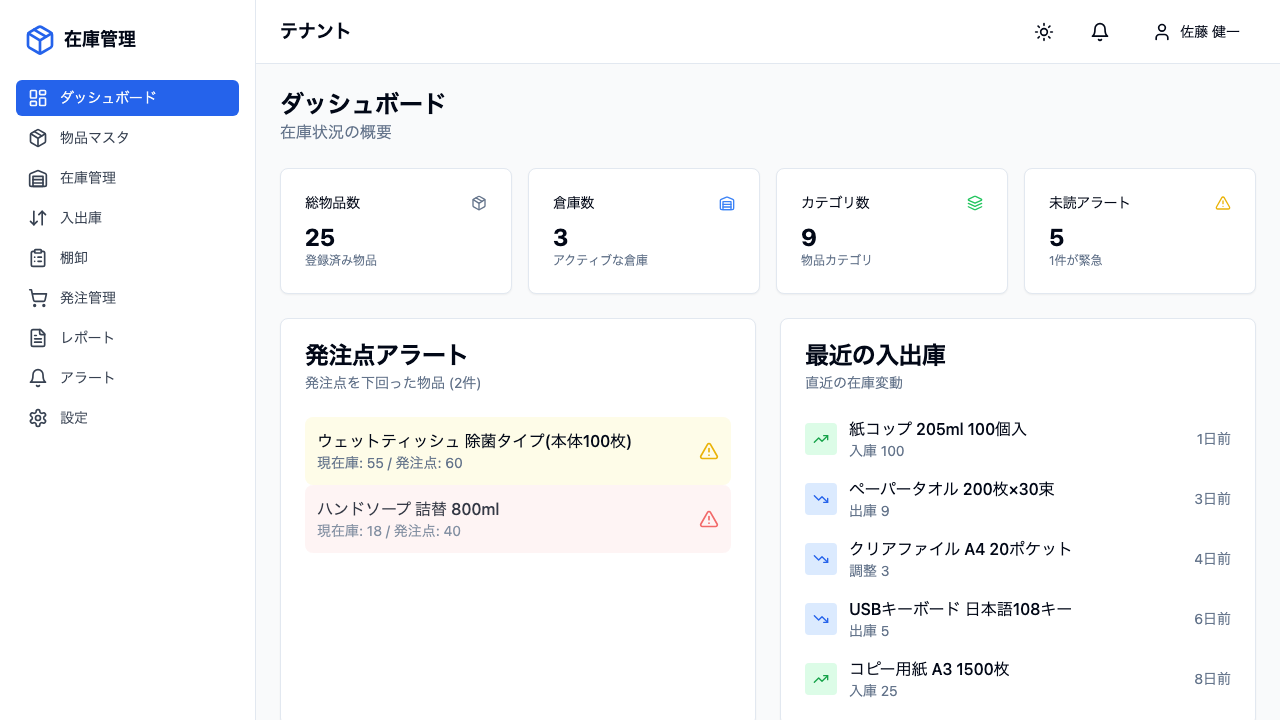Open the カテゴリ数 card showing 9

coord(892,231)
